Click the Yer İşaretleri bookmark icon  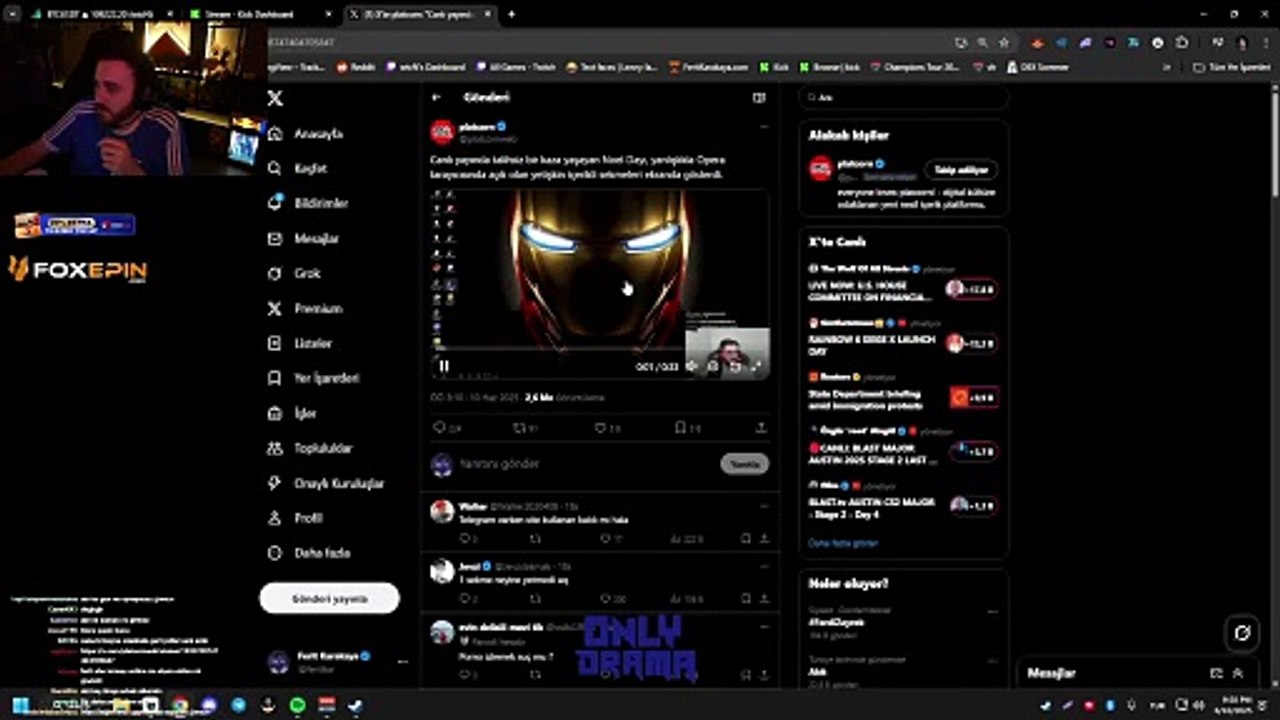(x=275, y=378)
